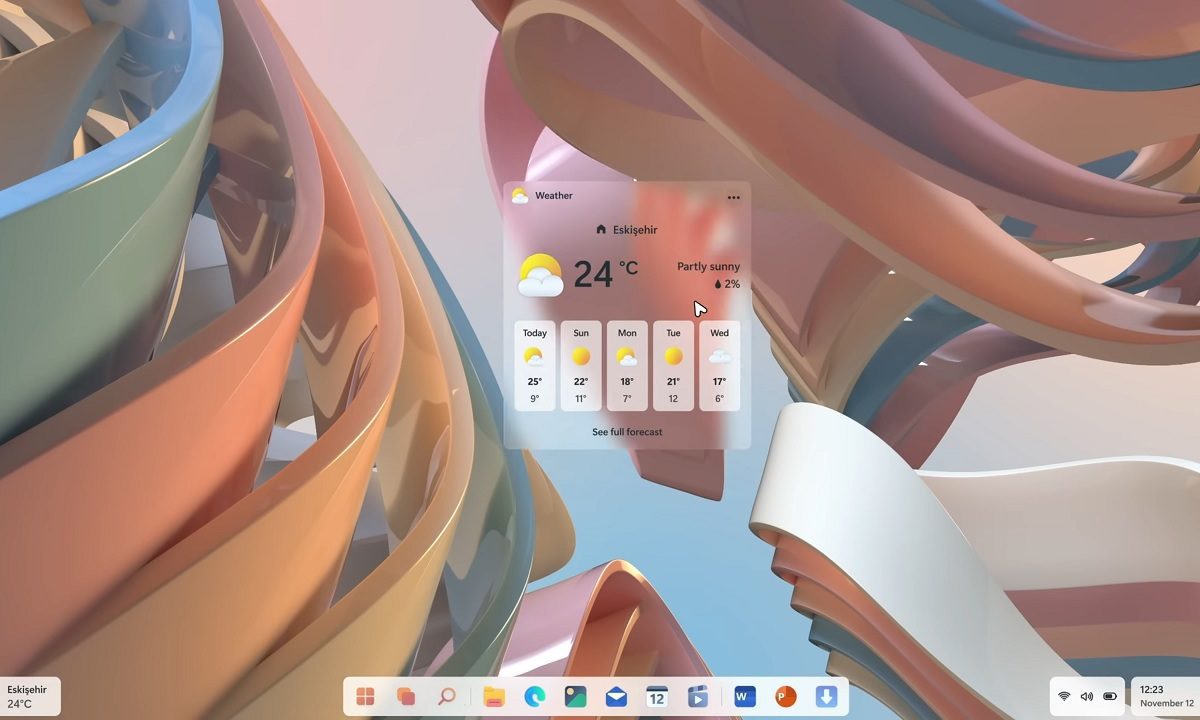Open the Clipchamp video app

697,697
